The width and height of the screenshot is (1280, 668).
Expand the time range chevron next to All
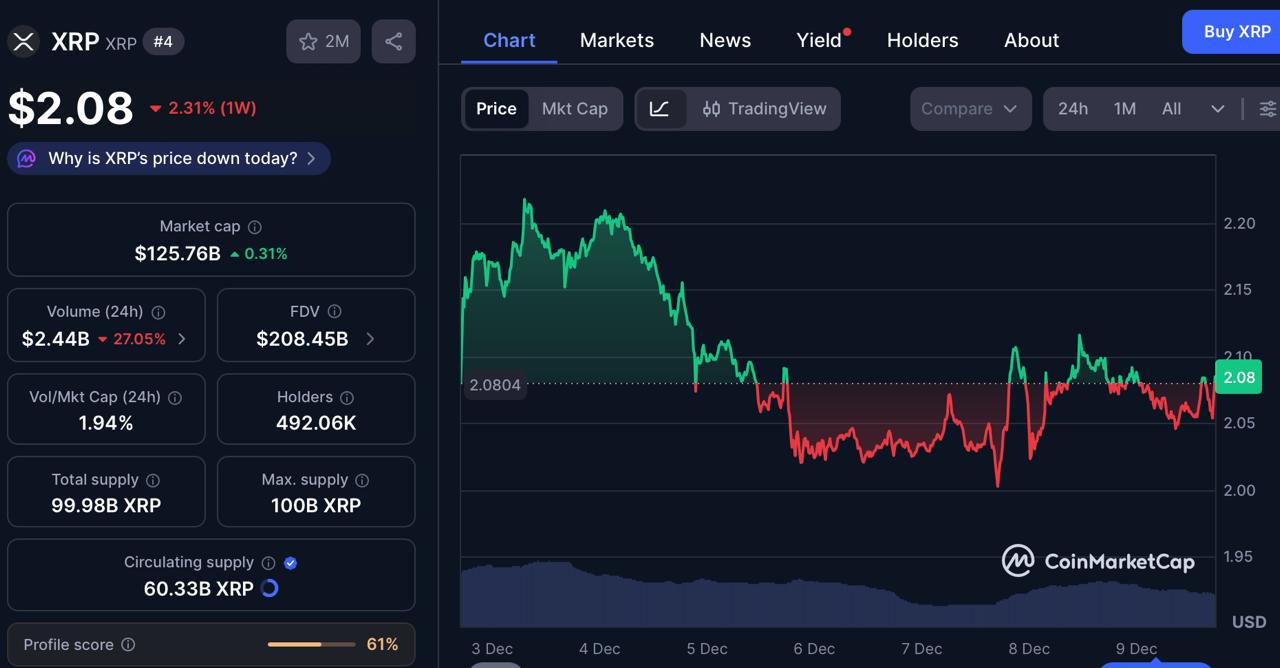[1218, 108]
